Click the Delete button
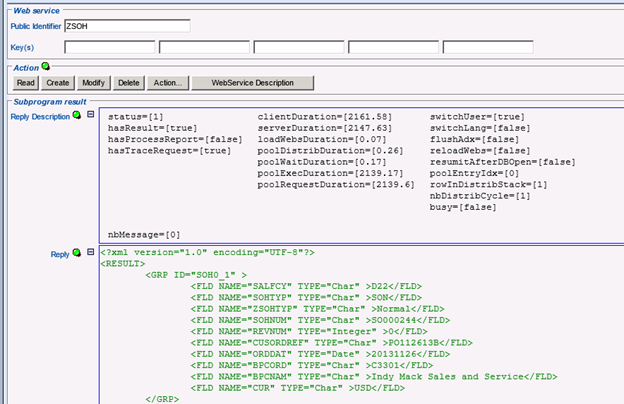The image size is (624, 404). (128, 82)
